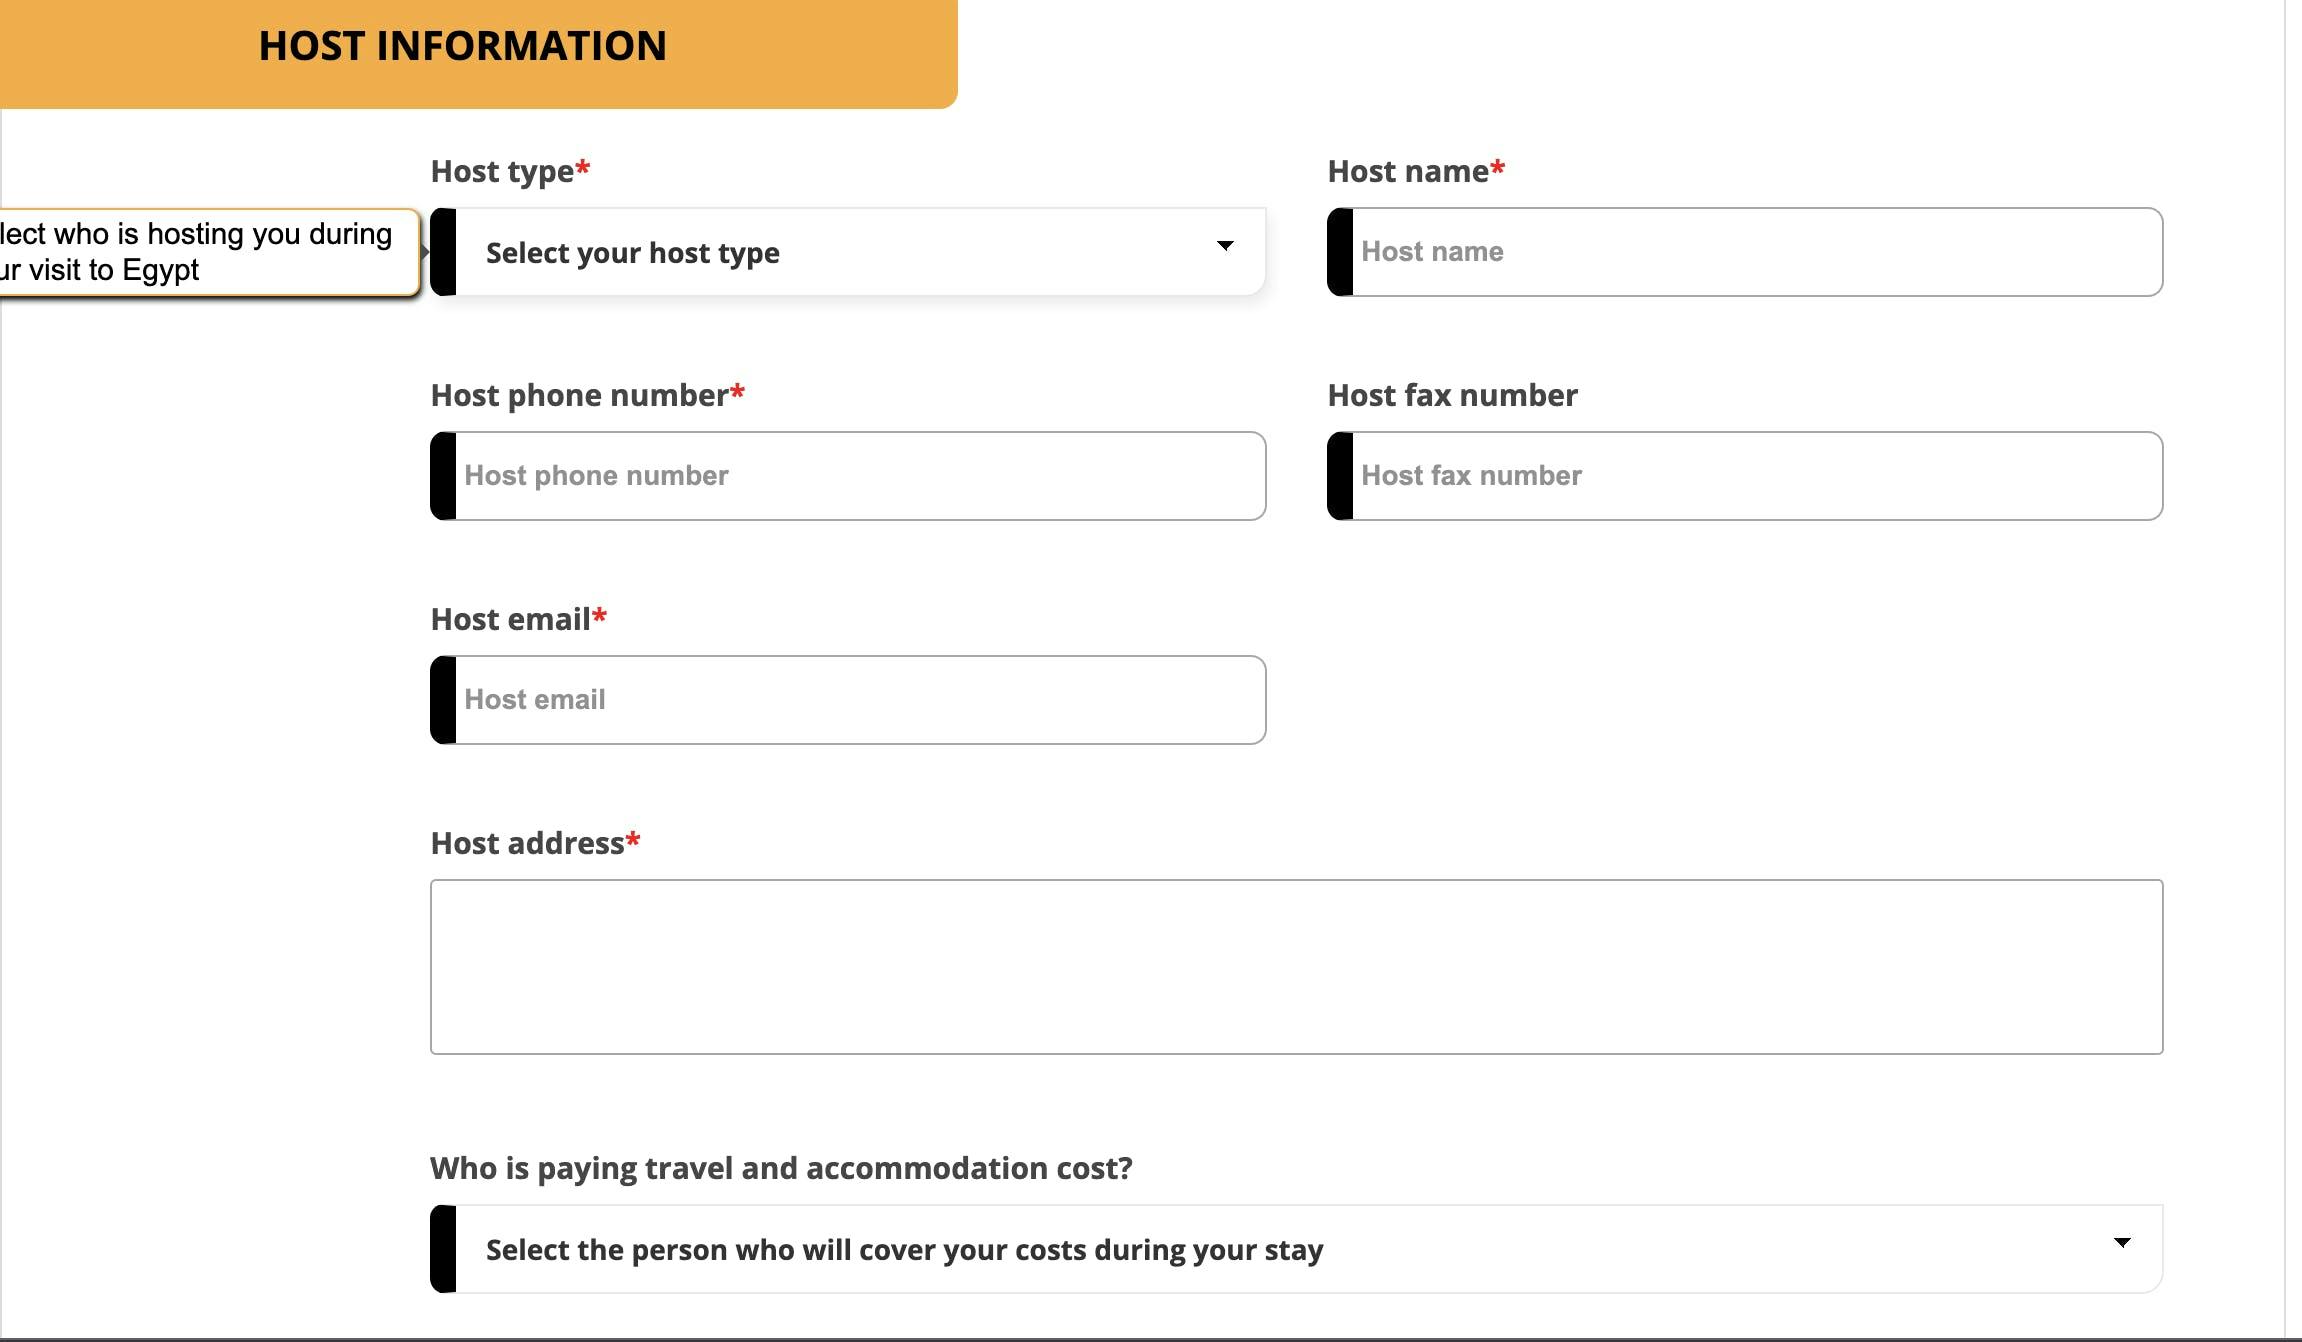Focus the Host name input field
This screenshot has width=2302, height=1342.
pos(1756,252)
